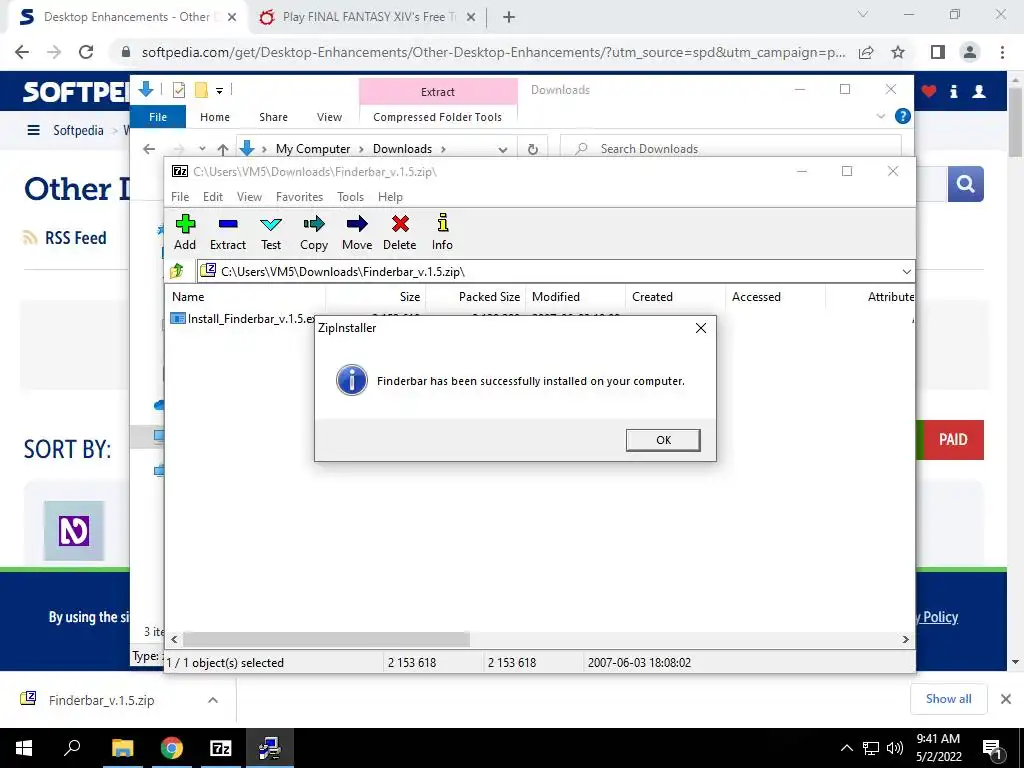This screenshot has width=1024, height=768.
Task: Open the notification center in system tray
Action: (x=994, y=748)
